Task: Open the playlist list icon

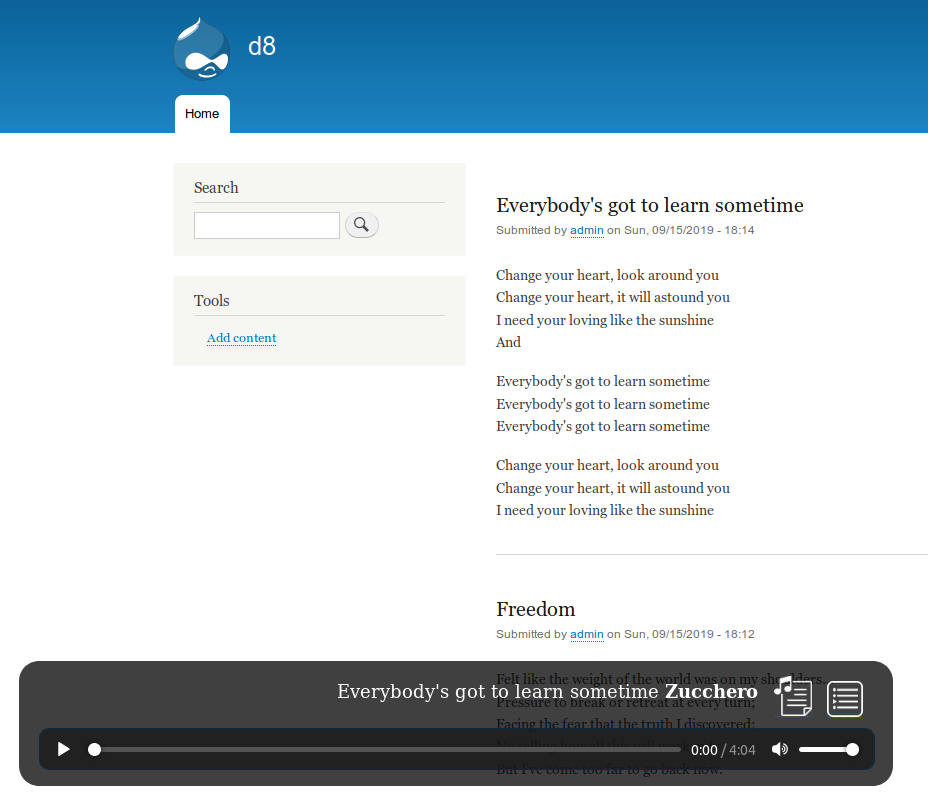Action: point(845,699)
